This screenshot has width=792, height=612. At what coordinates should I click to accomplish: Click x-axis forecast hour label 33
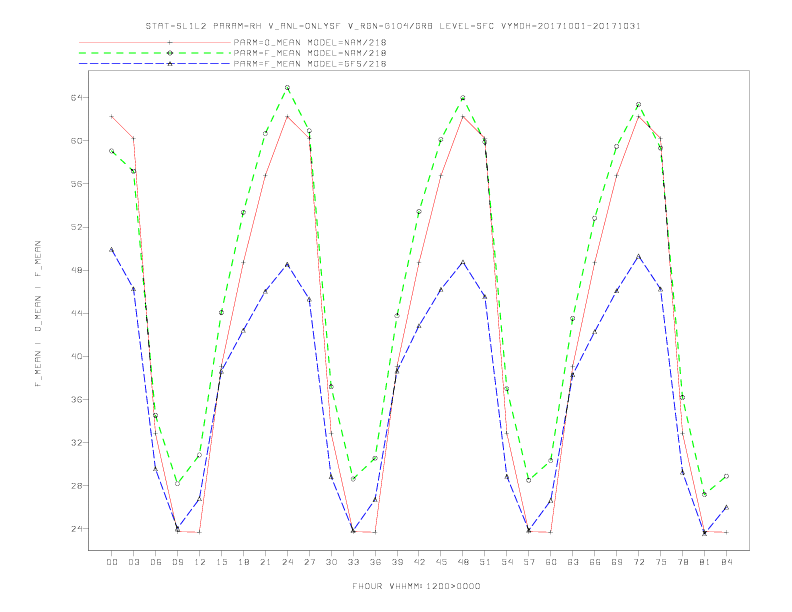point(353,562)
